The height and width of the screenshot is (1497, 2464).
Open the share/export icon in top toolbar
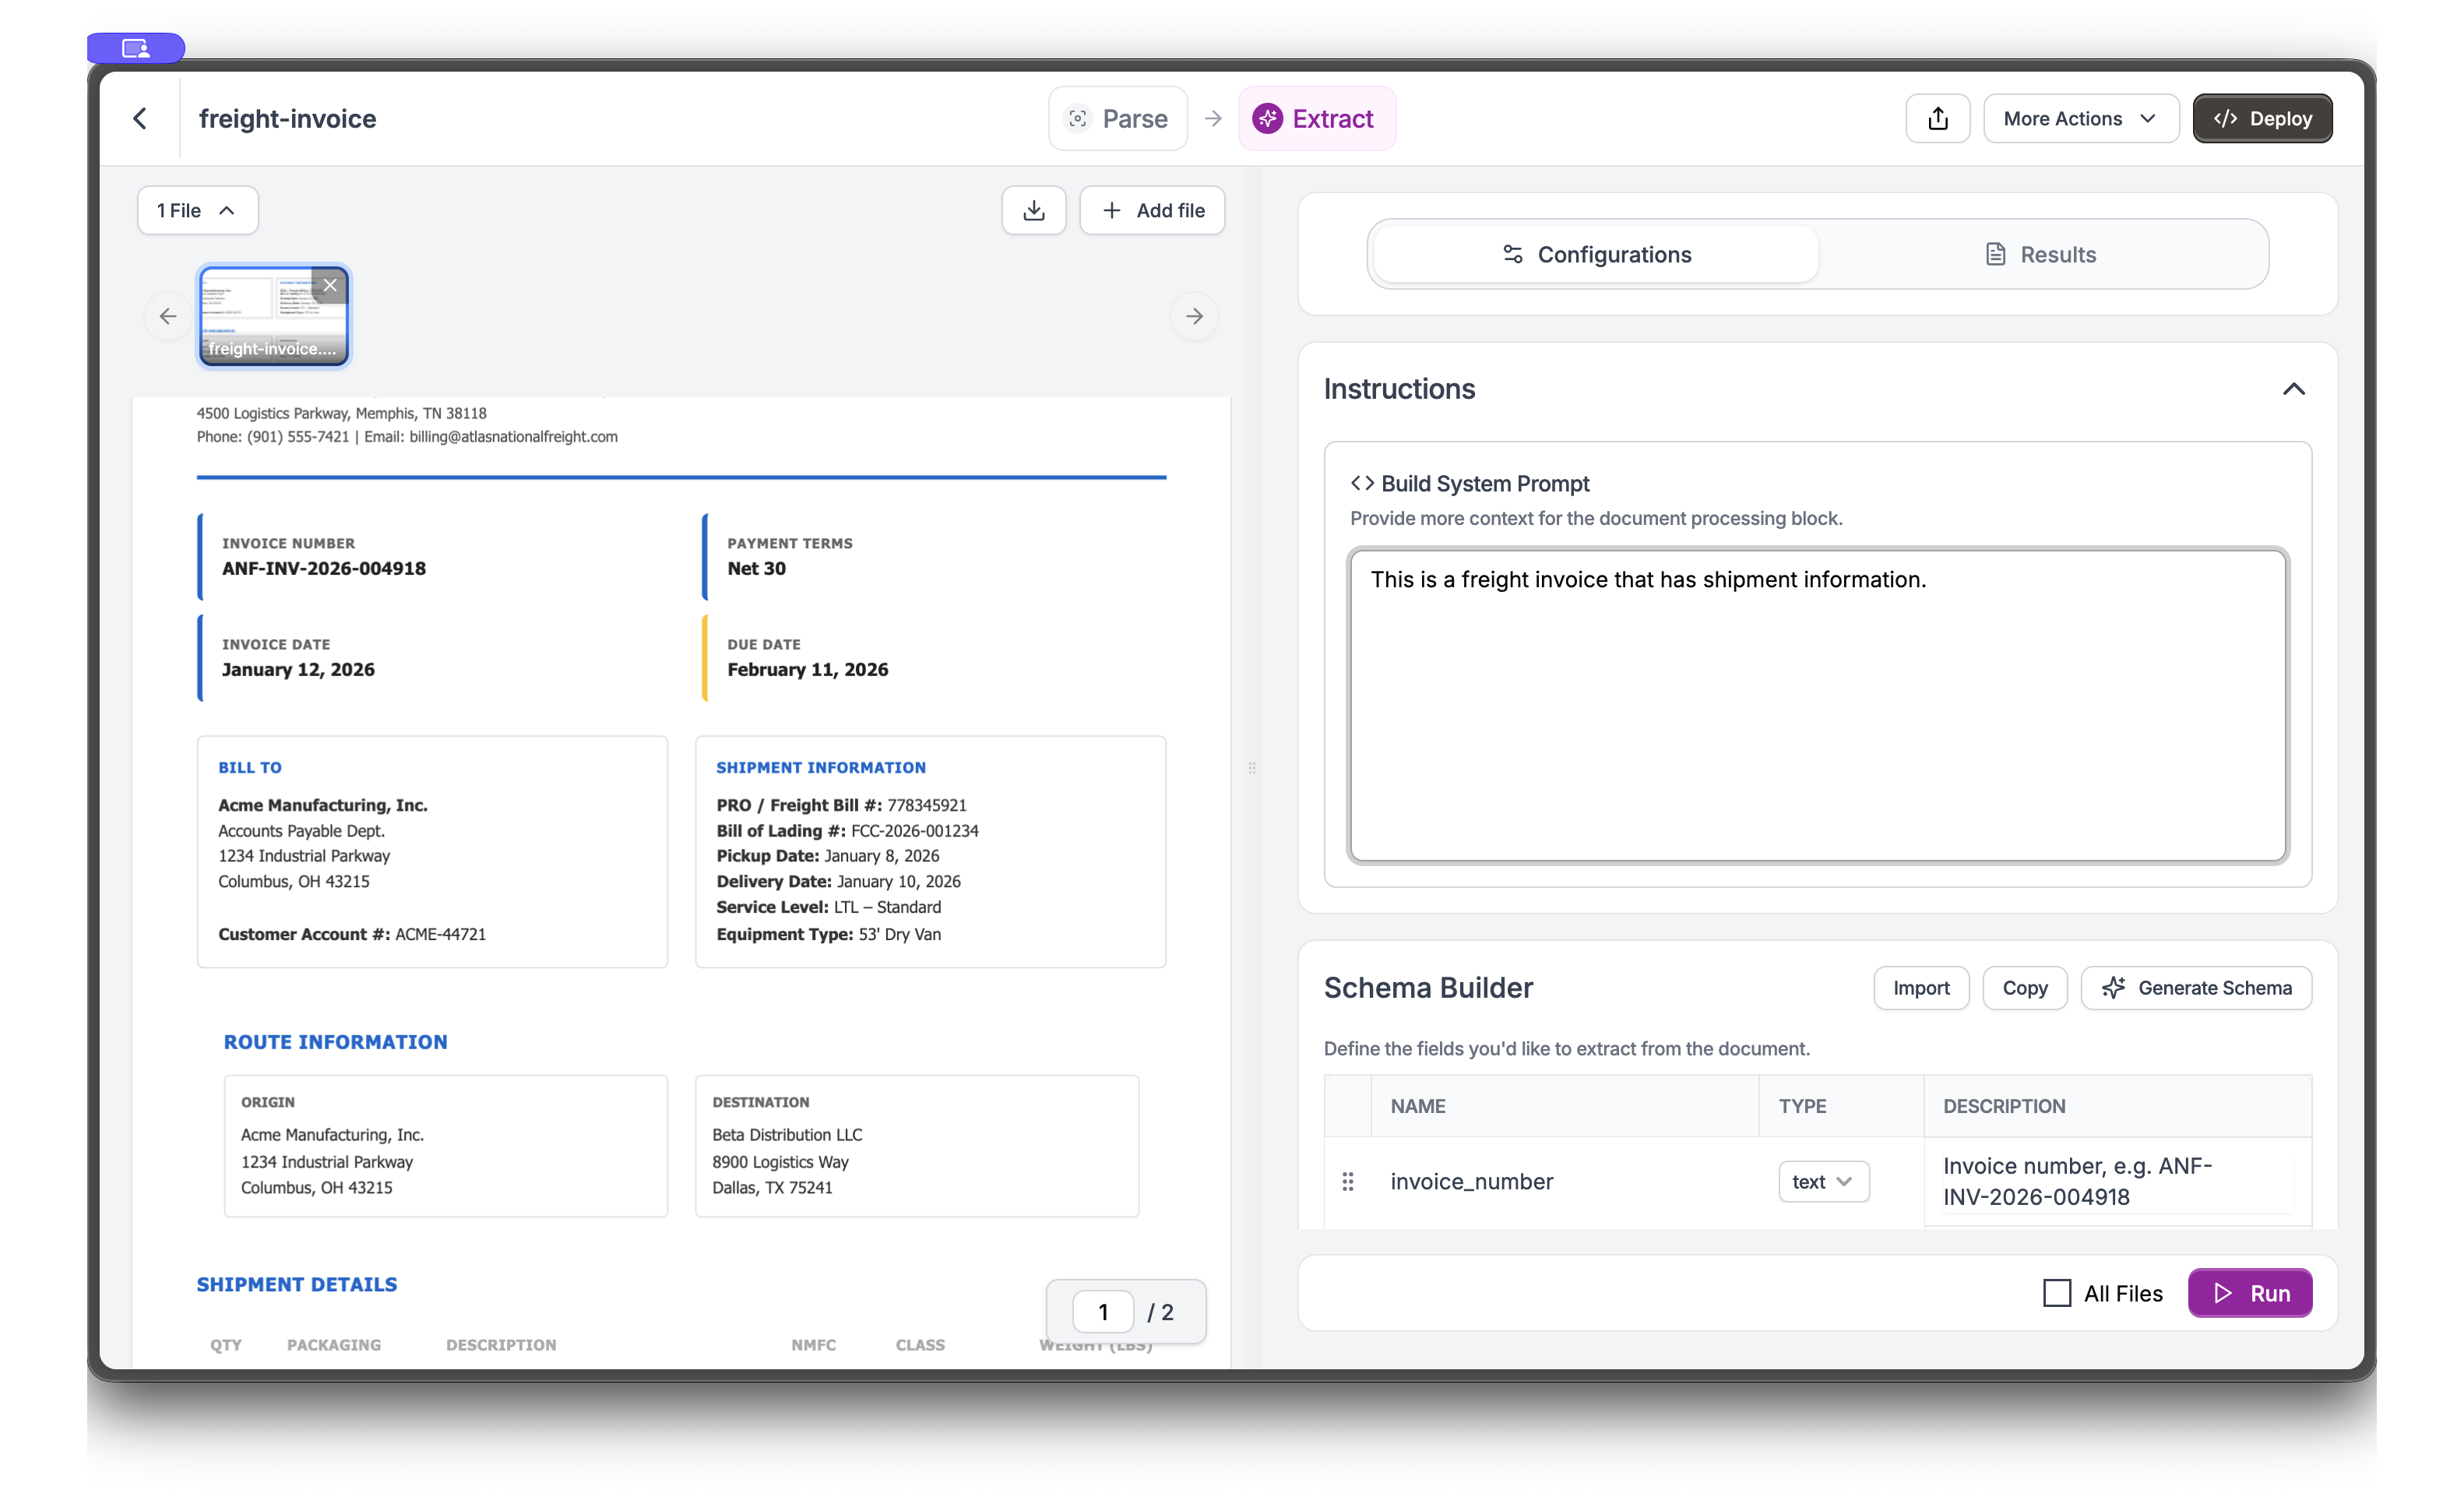tap(1937, 118)
